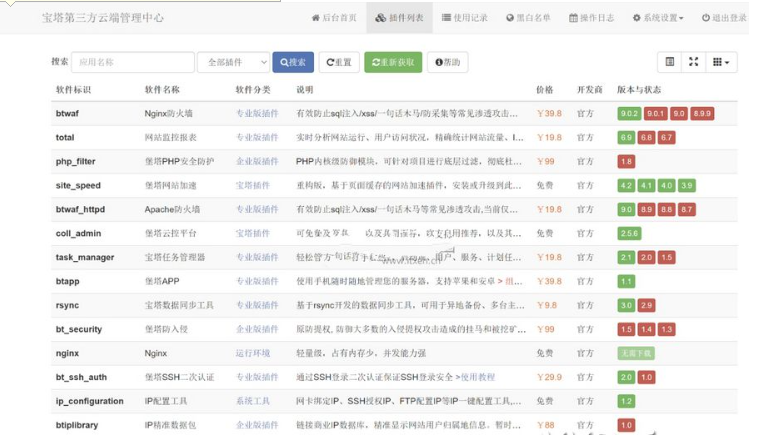Click the green 重新获取 button

point(393,62)
